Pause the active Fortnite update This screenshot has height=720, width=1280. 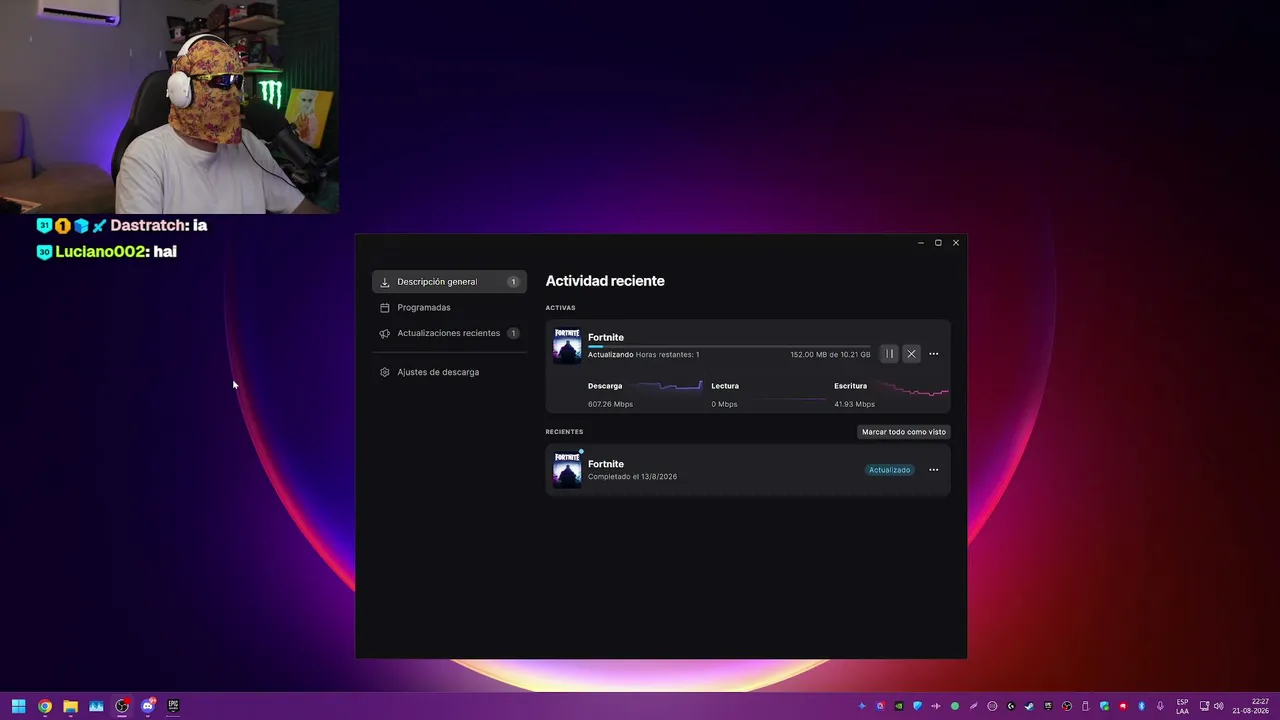point(889,354)
